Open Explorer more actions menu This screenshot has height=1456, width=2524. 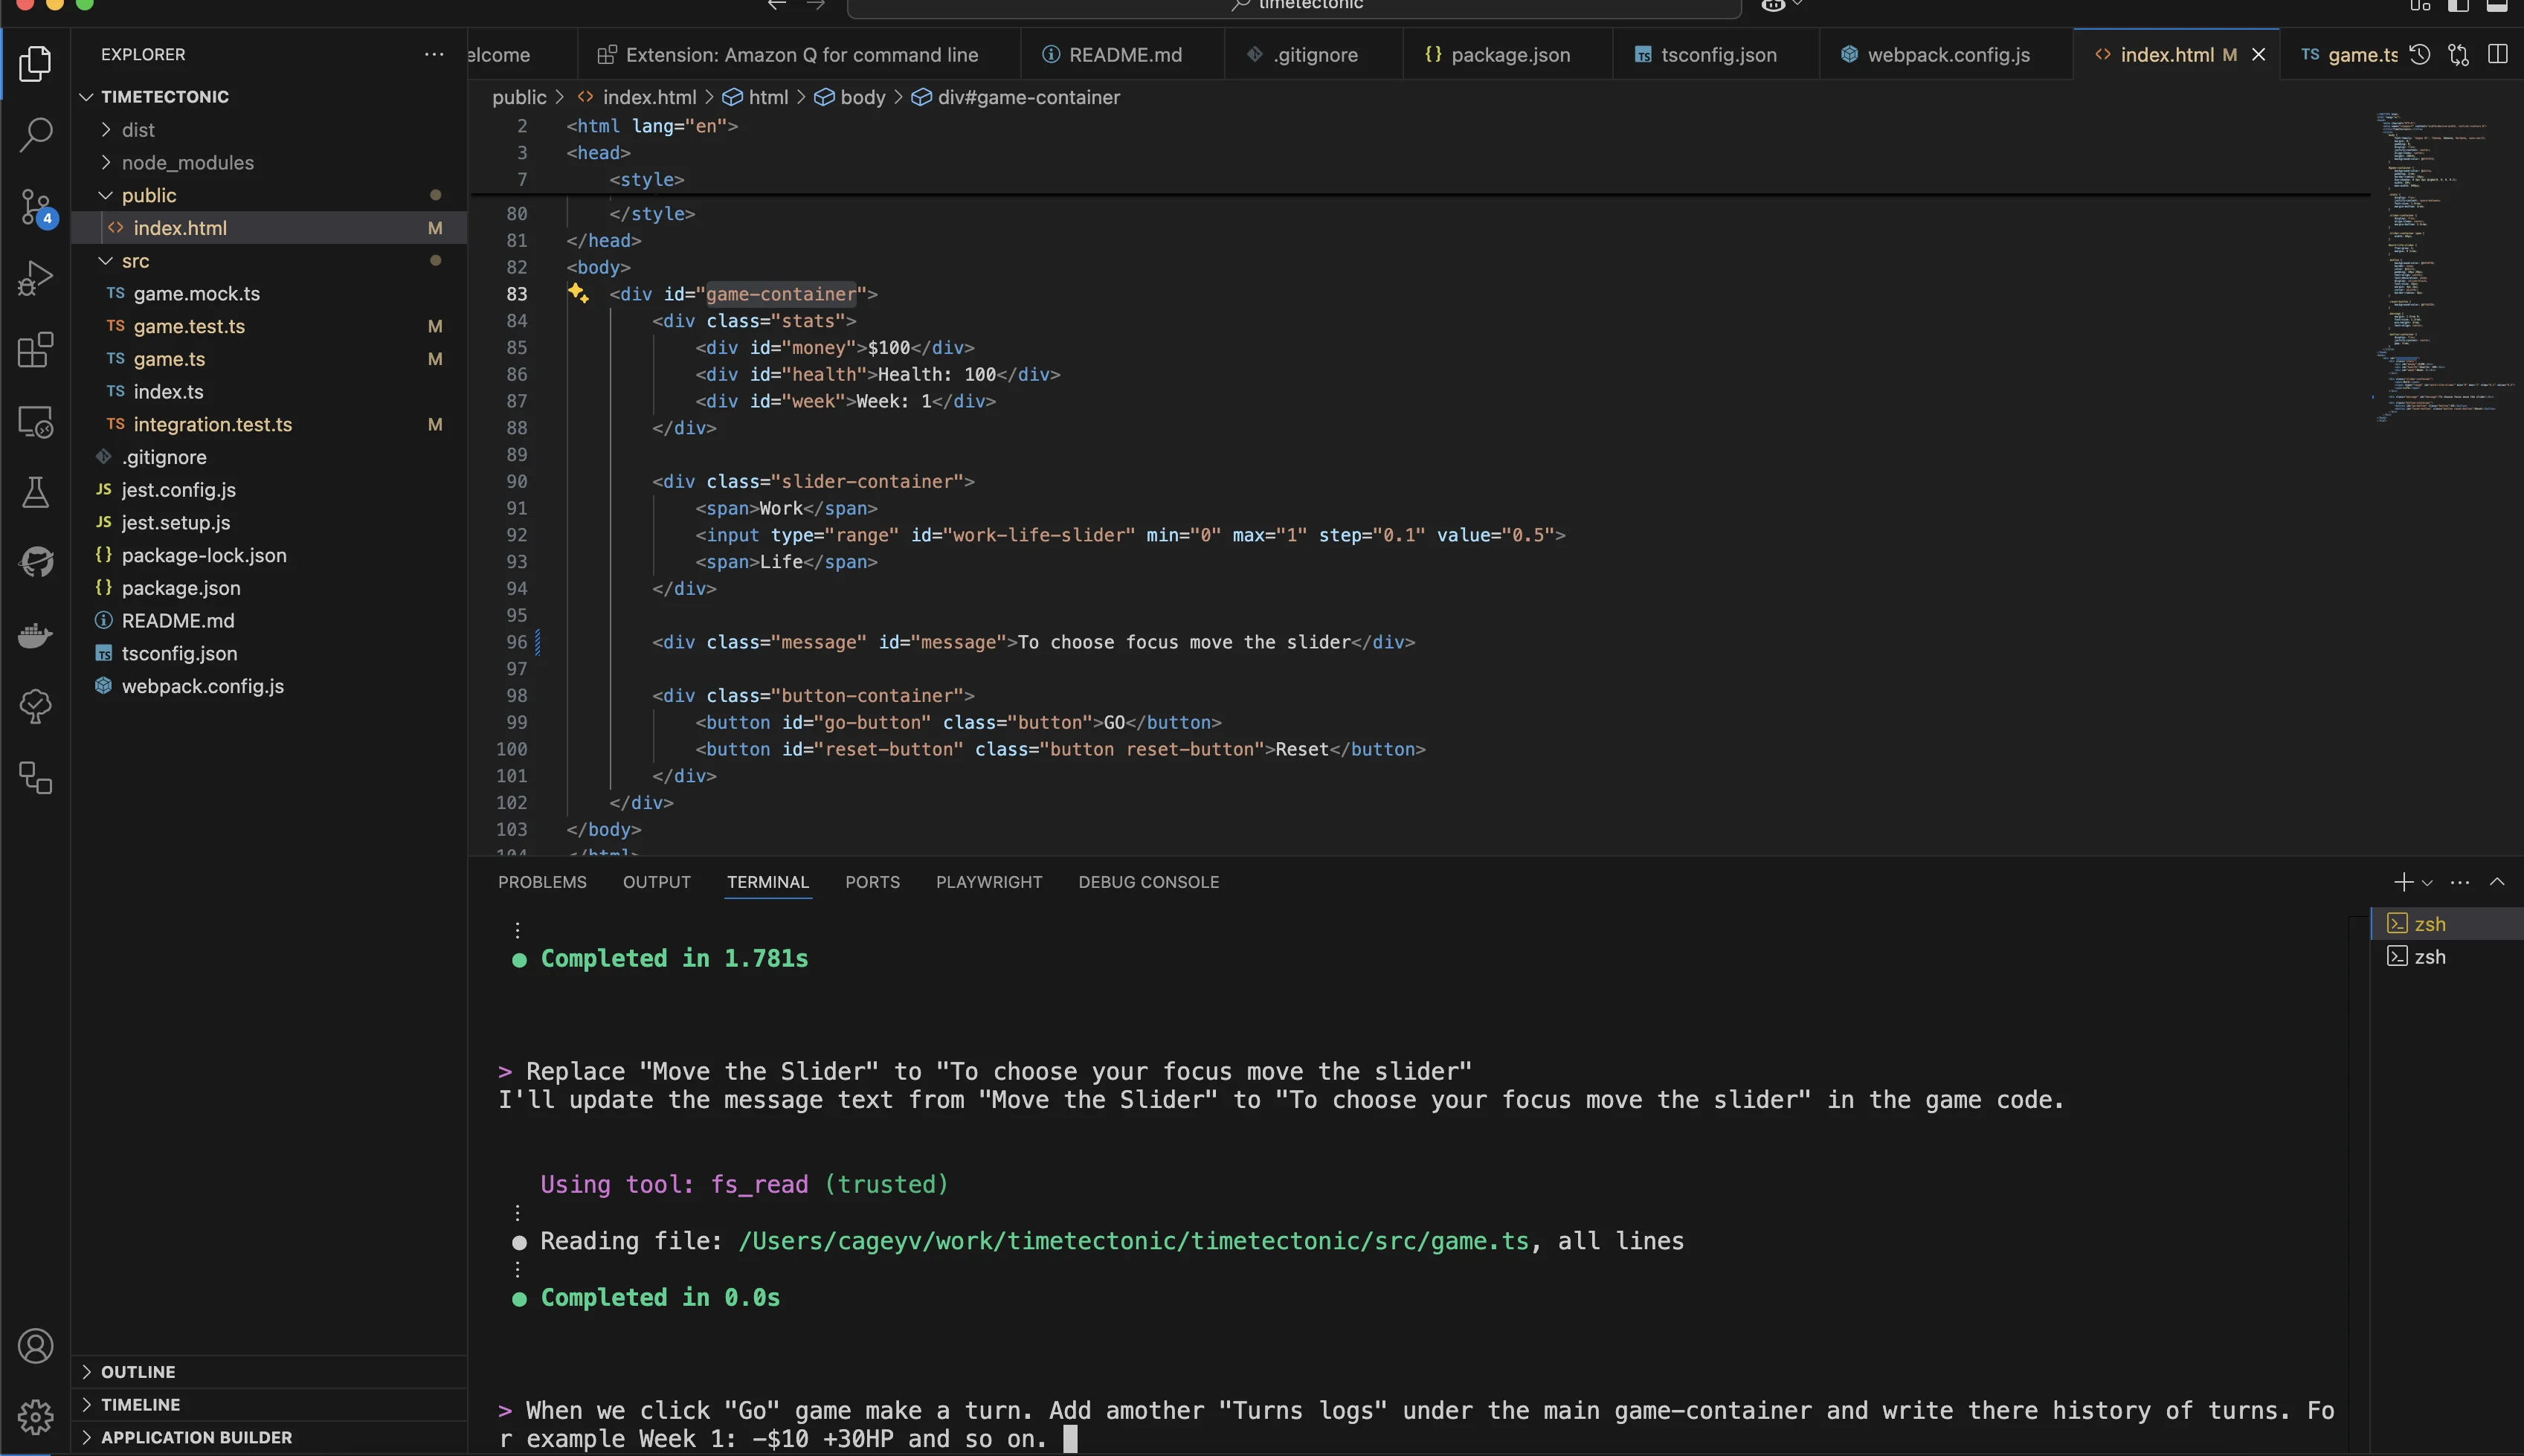pyautogui.click(x=434, y=54)
